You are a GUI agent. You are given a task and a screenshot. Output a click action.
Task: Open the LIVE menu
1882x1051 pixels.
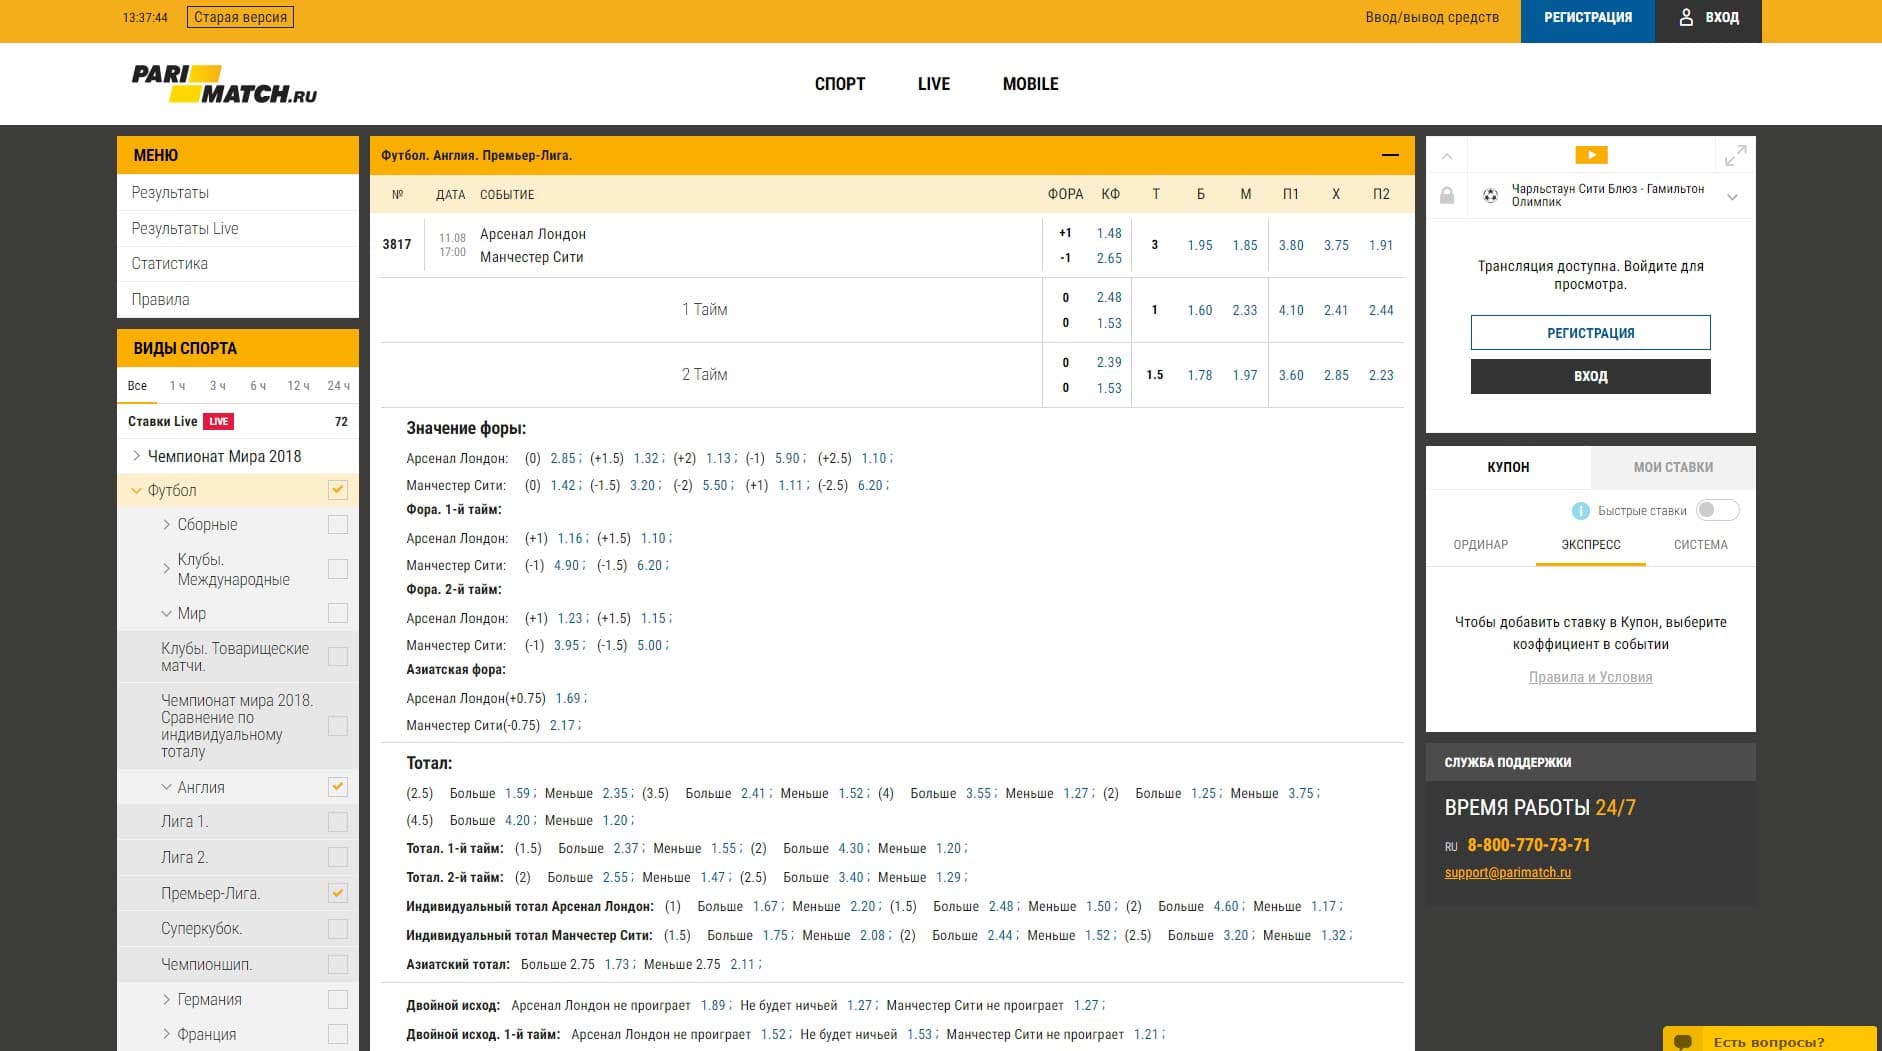pos(934,84)
